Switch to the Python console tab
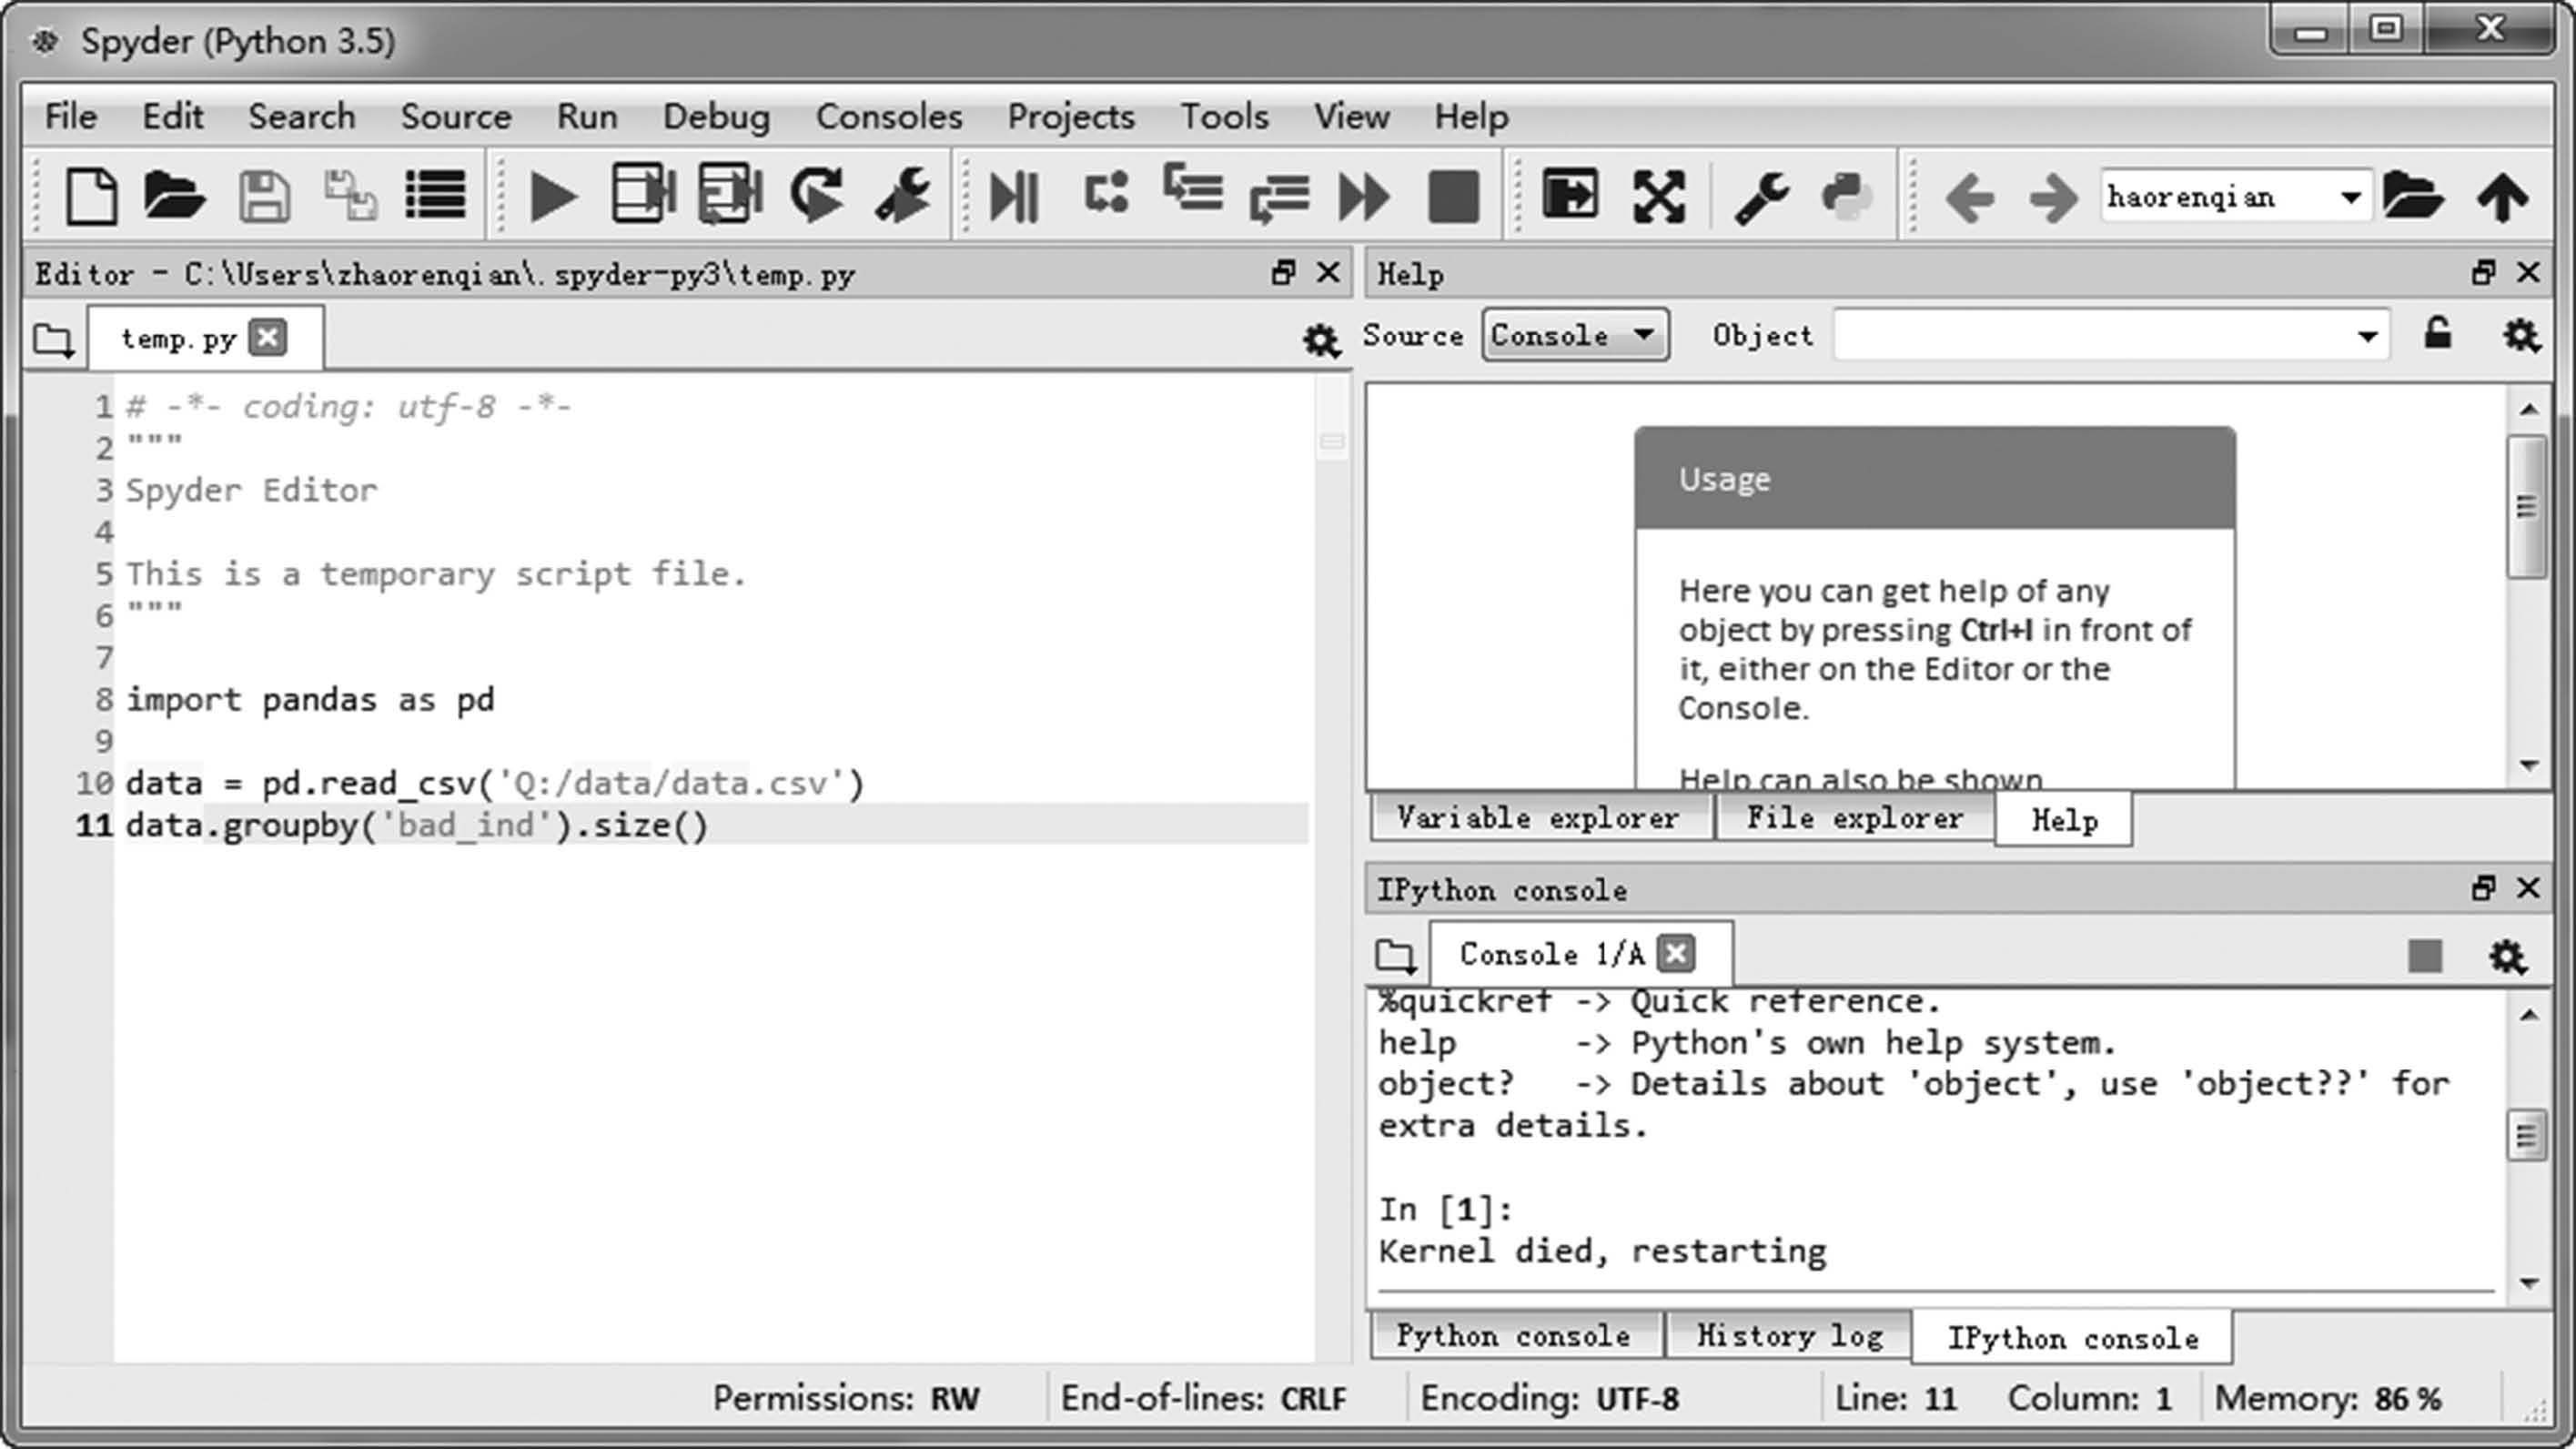 coord(1514,1335)
